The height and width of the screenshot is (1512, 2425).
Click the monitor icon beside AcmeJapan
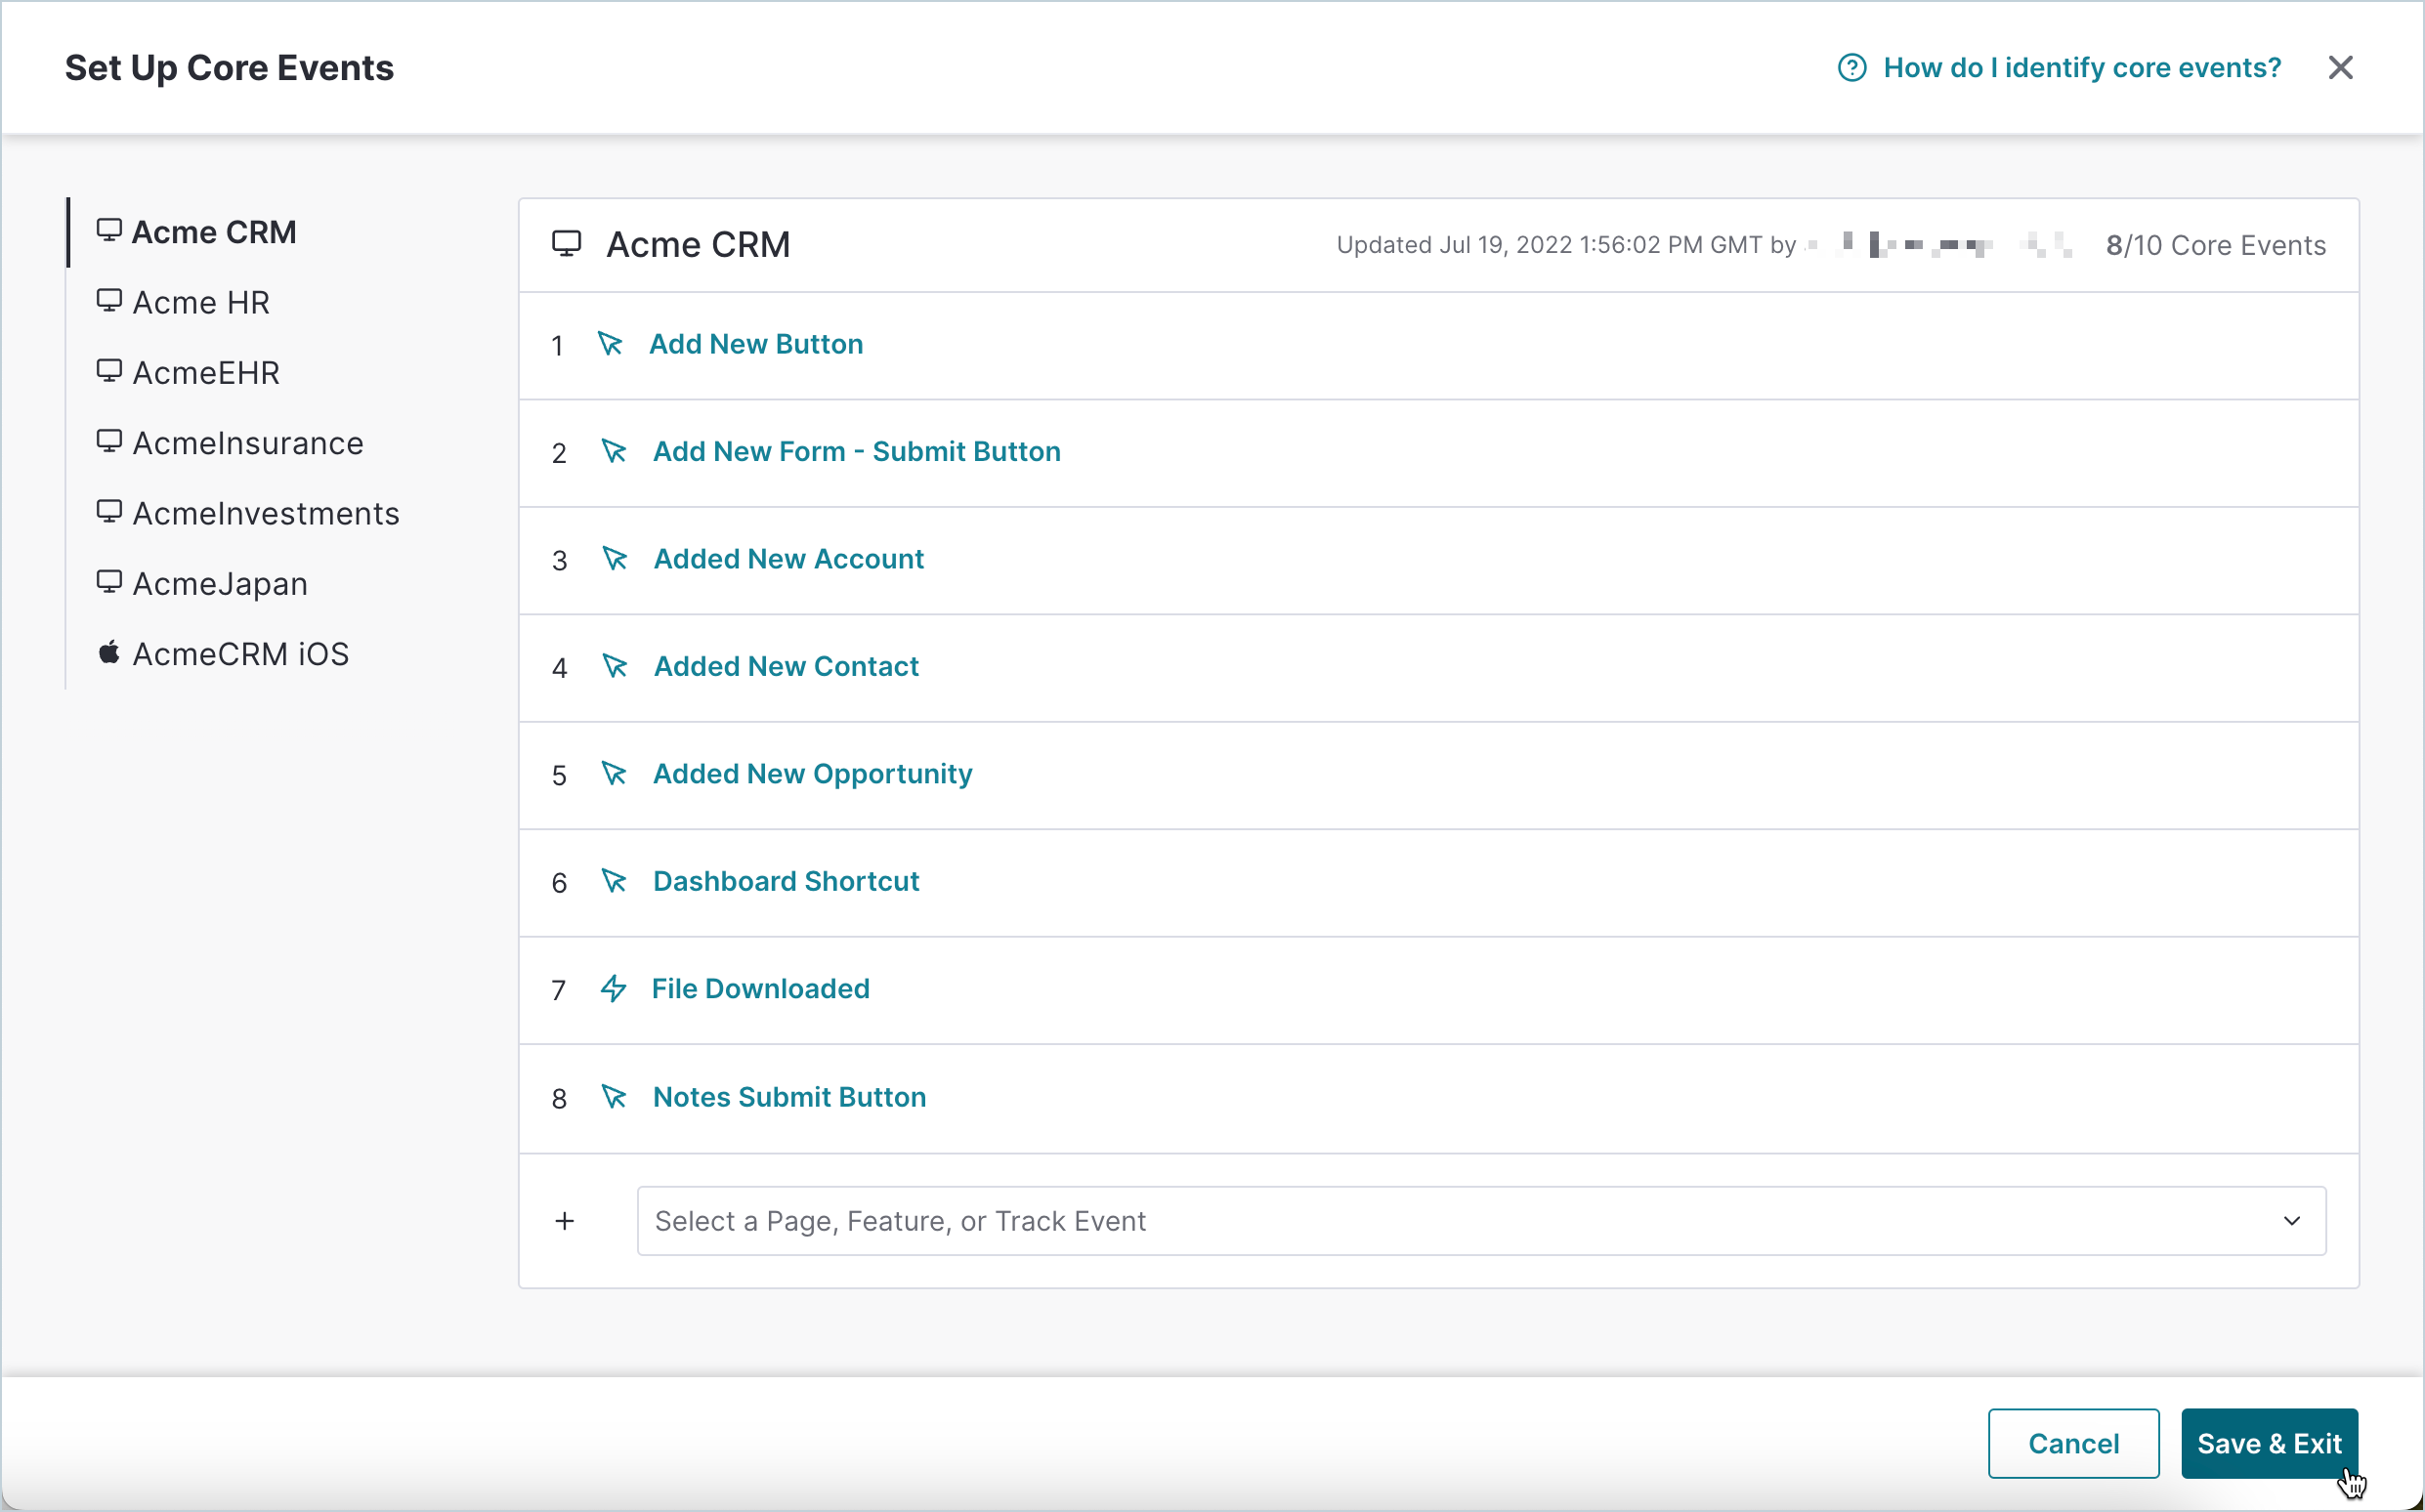(x=109, y=582)
